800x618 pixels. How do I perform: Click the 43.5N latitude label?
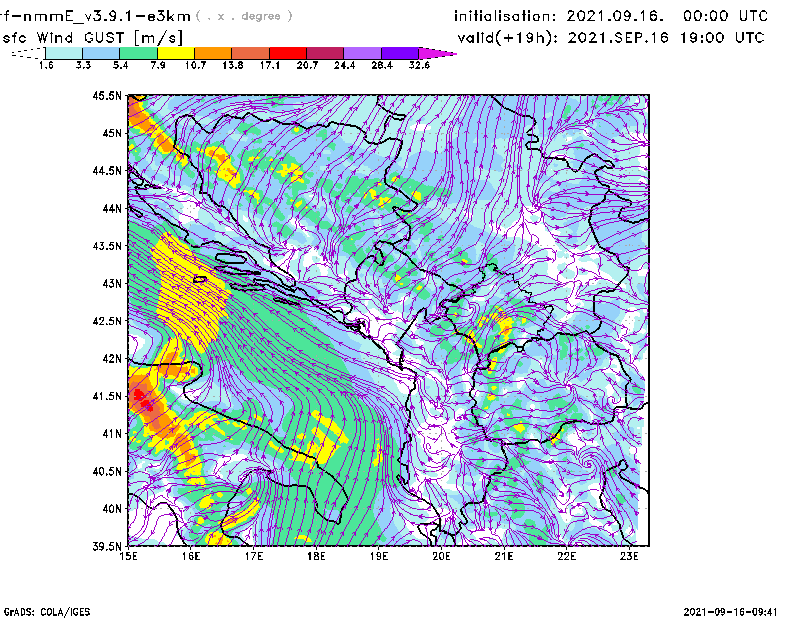[x=107, y=246]
